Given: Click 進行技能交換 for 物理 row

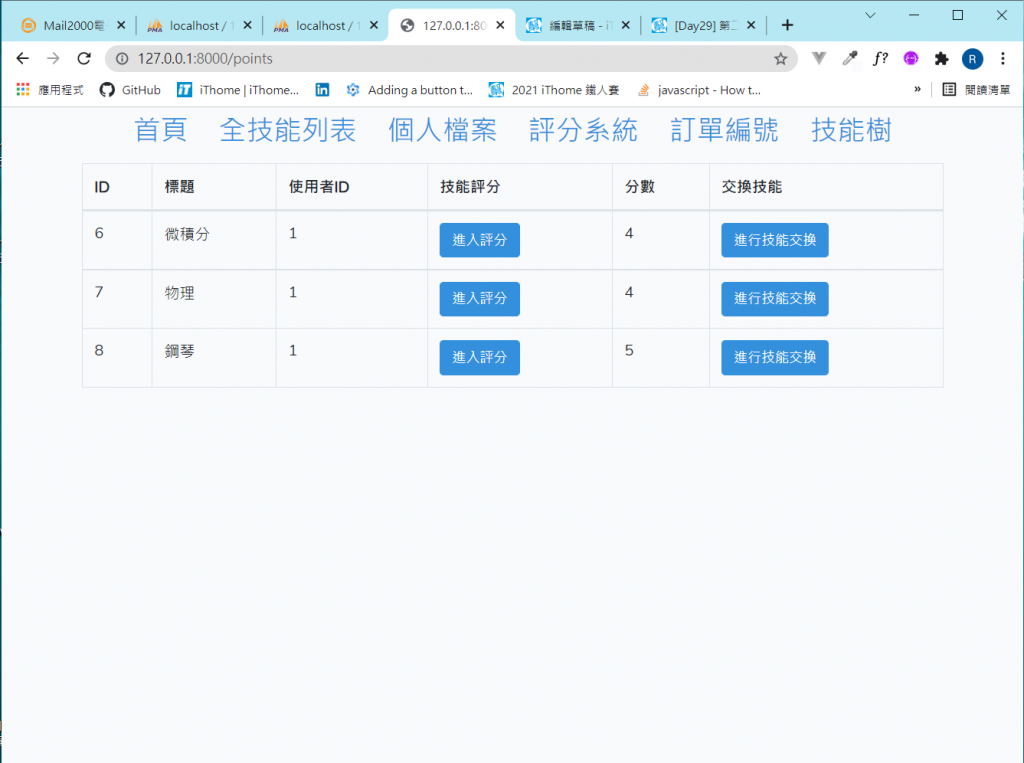Looking at the screenshot, I should pyautogui.click(x=775, y=299).
